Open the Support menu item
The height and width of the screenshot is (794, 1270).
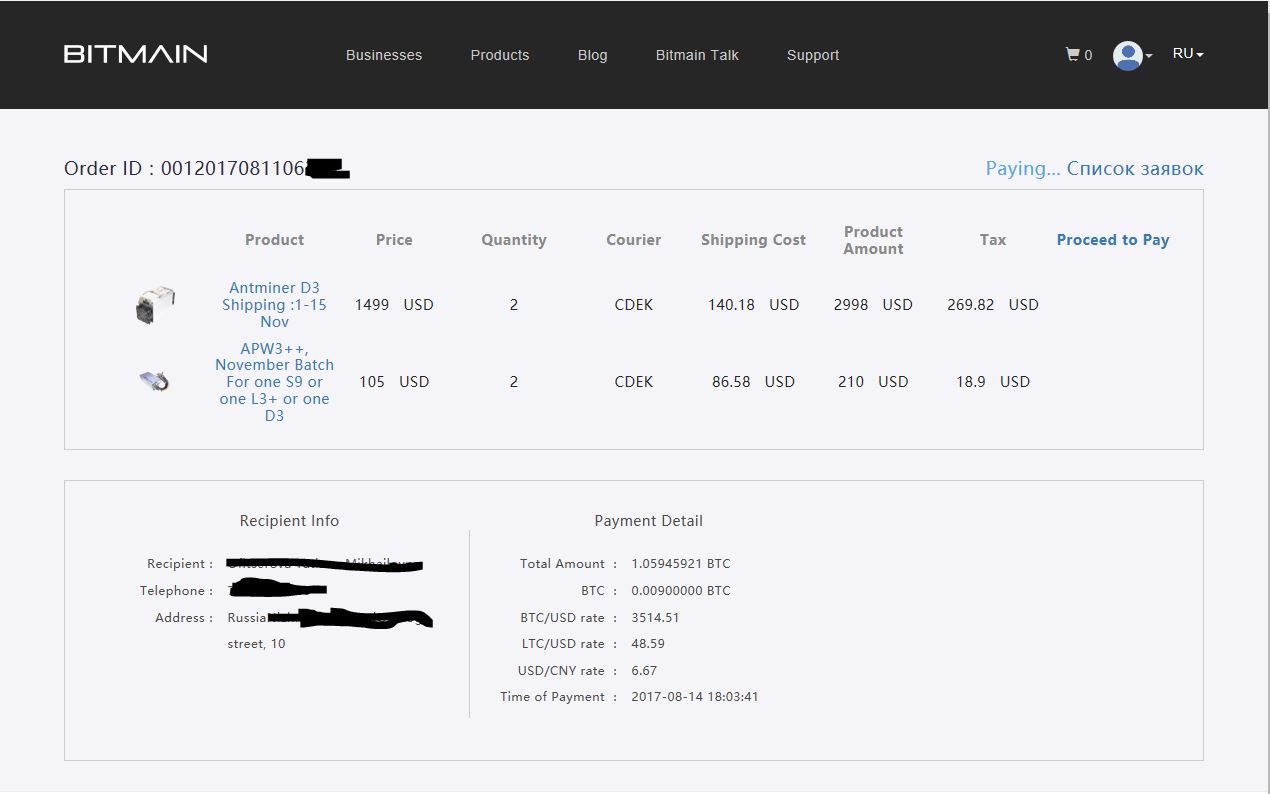813,55
